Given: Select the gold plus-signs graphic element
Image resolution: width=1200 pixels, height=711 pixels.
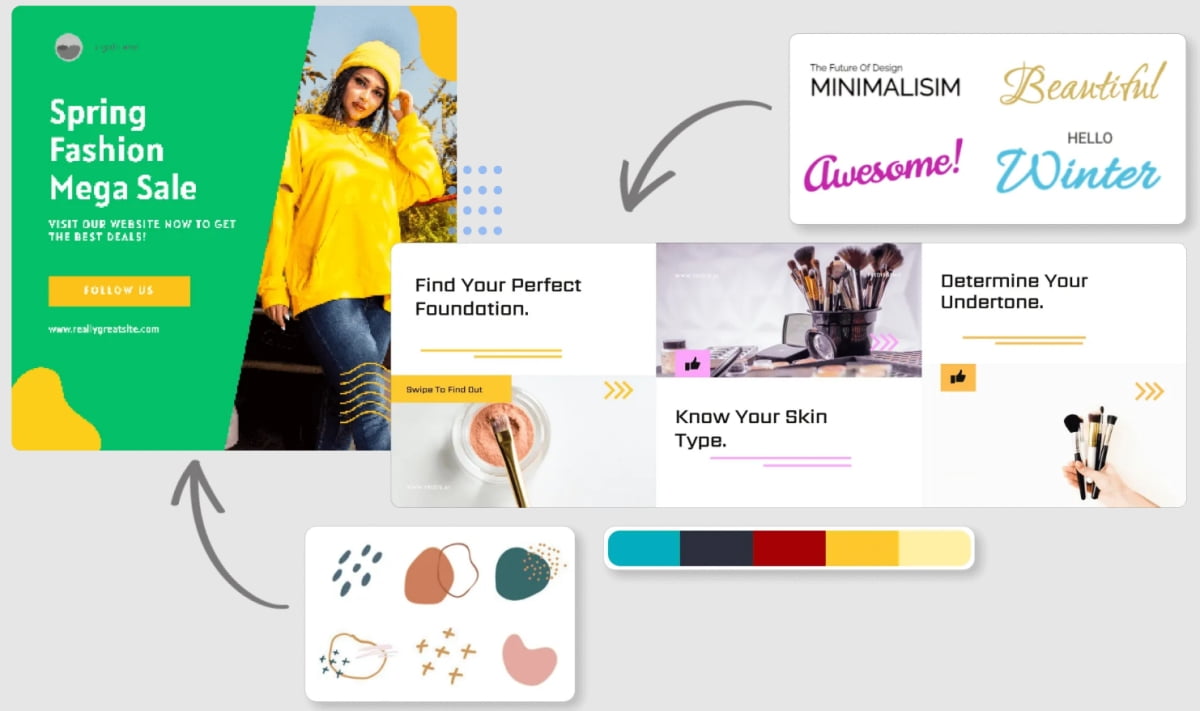Looking at the screenshot, I should click(446, 656).
